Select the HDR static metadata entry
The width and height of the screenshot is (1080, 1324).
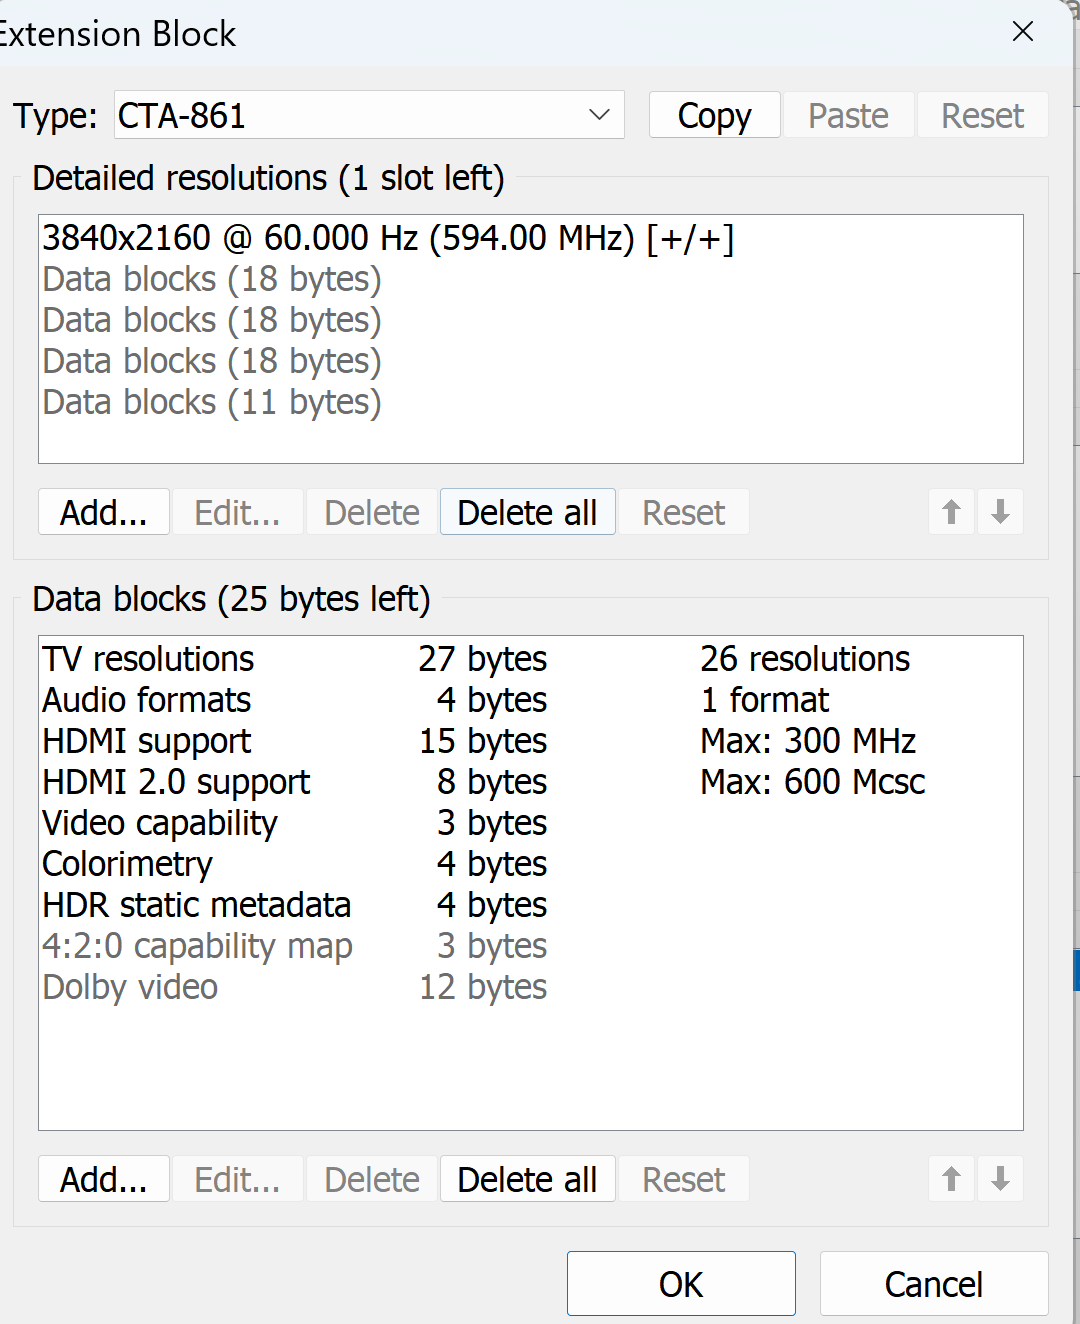[196, 905]
